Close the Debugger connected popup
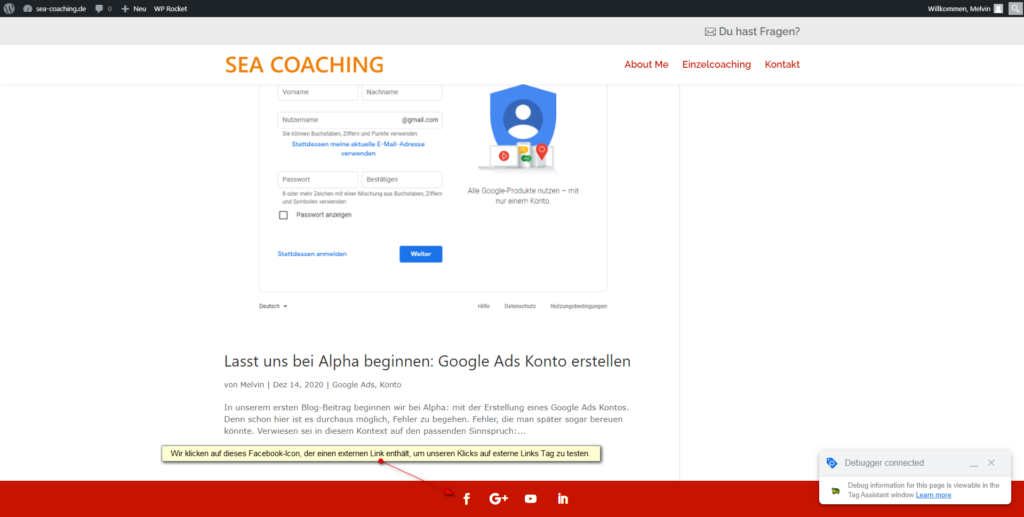 coord(992,463)
